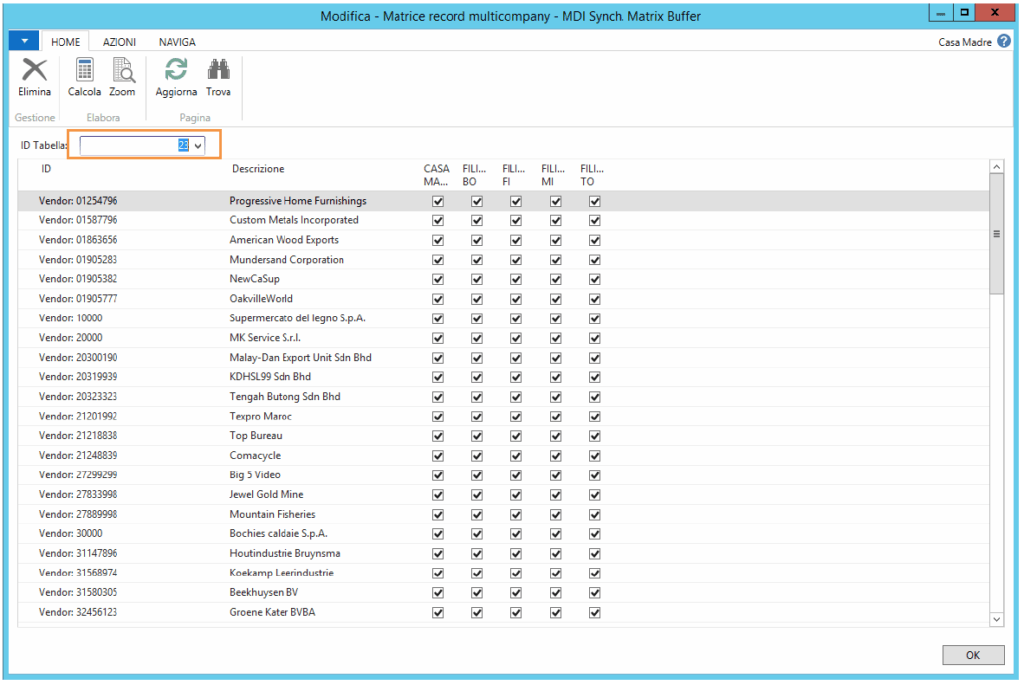
Task: Open help via the question mark icon
Action: (1004, 42)
